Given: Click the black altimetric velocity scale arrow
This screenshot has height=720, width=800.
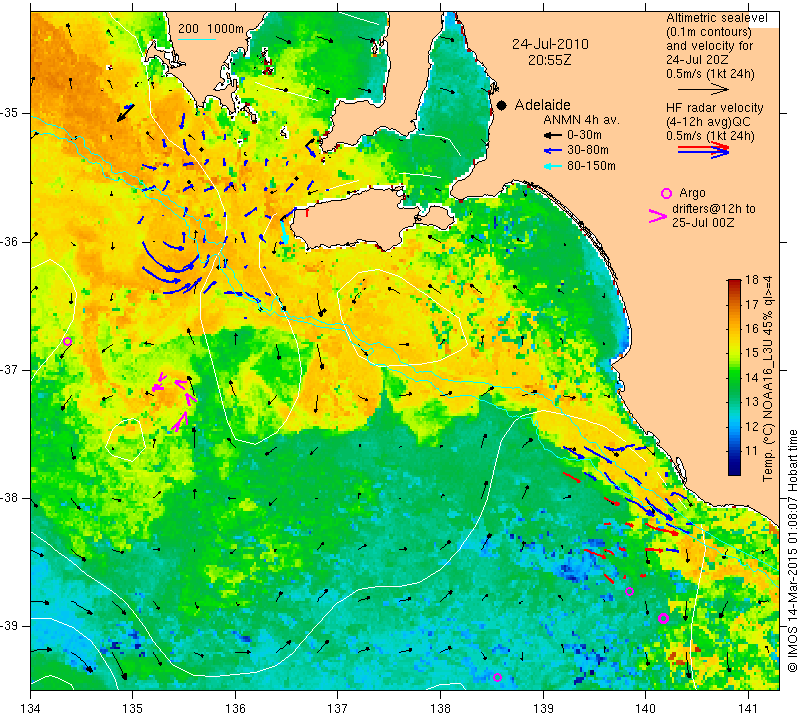Looking at the screenshot, I should [703, 89].
